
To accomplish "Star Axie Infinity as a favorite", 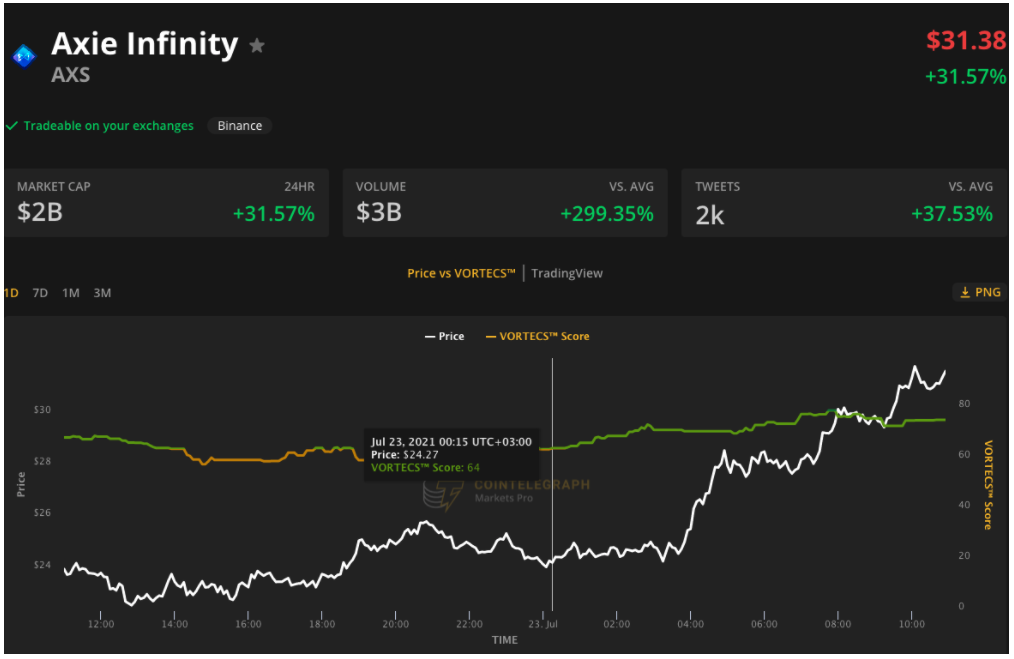I will point(257,45).
